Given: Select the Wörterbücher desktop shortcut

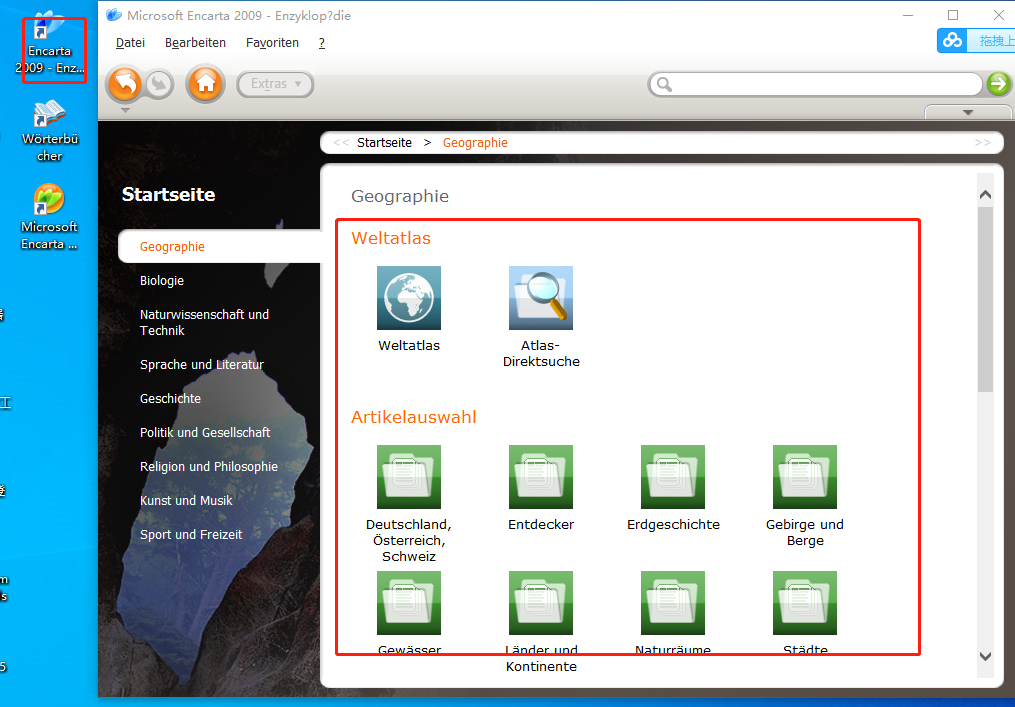Looking at the screenshot, I should pyautogui.click(x=50, y=131).
